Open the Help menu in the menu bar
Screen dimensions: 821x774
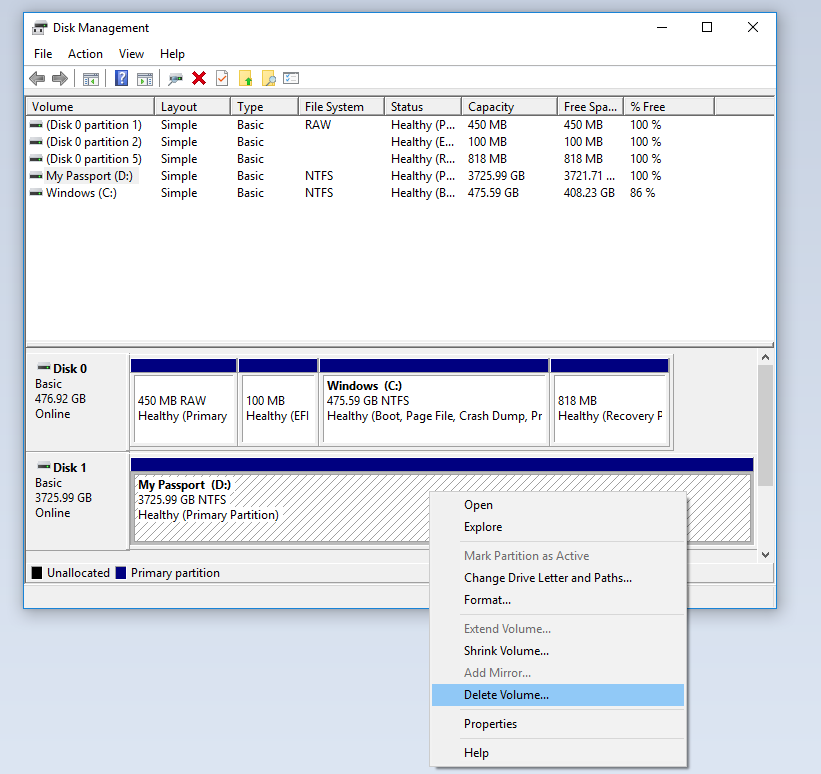172,54
